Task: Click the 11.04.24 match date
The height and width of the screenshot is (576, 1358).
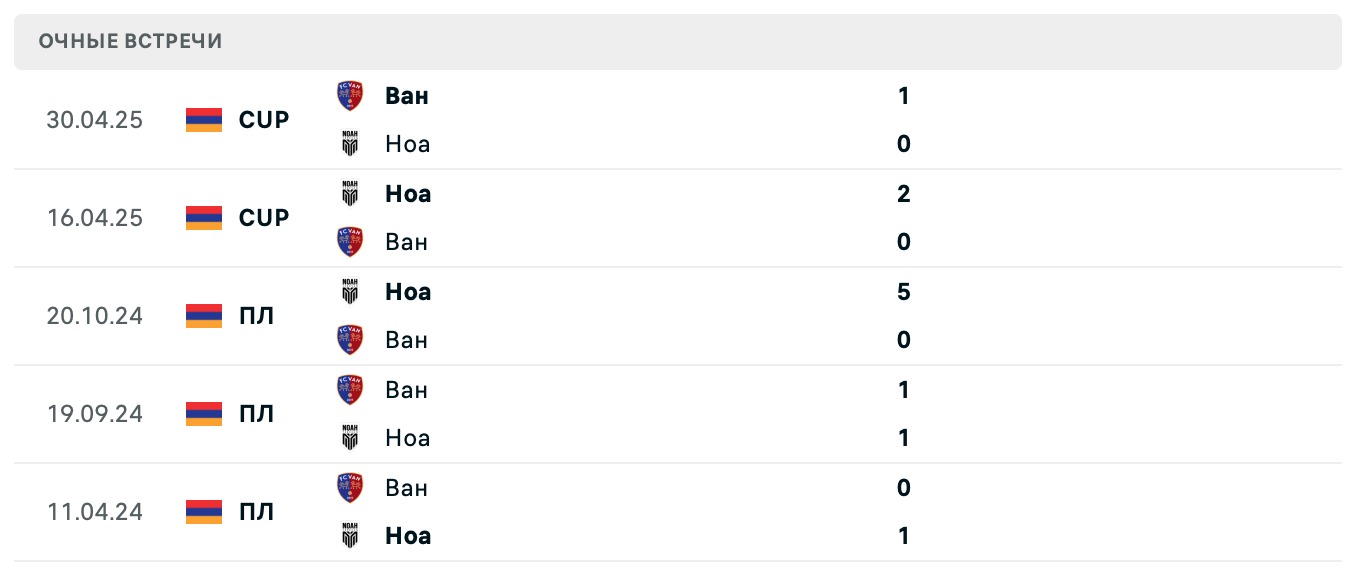Action: coord(95,512)
